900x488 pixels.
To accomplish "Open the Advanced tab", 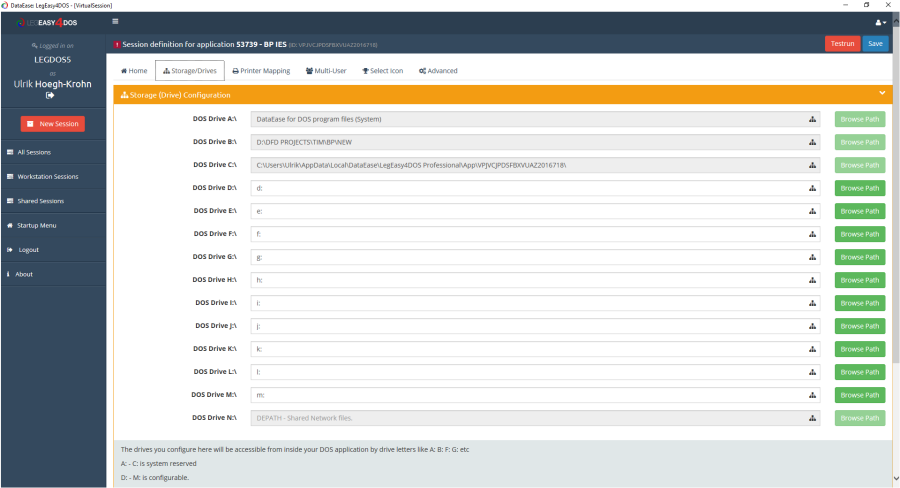I will (x=438, y=71).
